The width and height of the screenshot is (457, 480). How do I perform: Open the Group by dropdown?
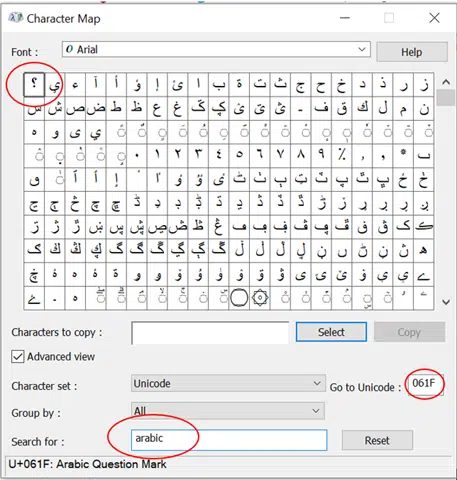pyautogui.click(x=228, y=411)
